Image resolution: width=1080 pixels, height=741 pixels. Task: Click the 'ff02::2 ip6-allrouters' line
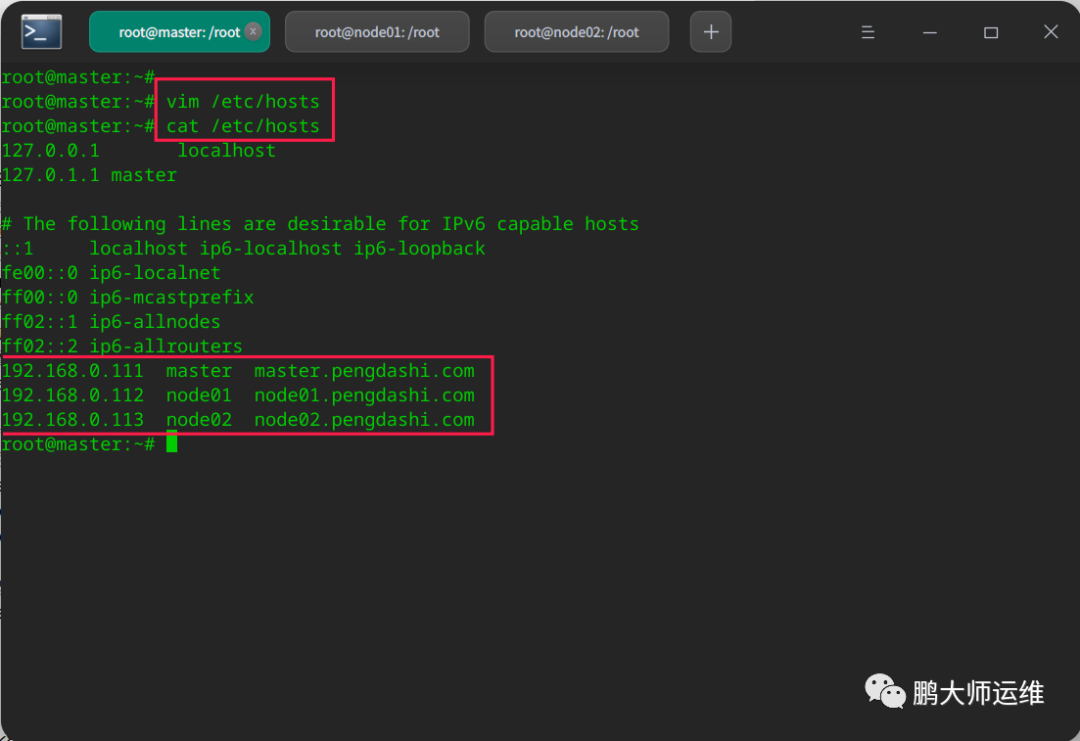point(122,346)
